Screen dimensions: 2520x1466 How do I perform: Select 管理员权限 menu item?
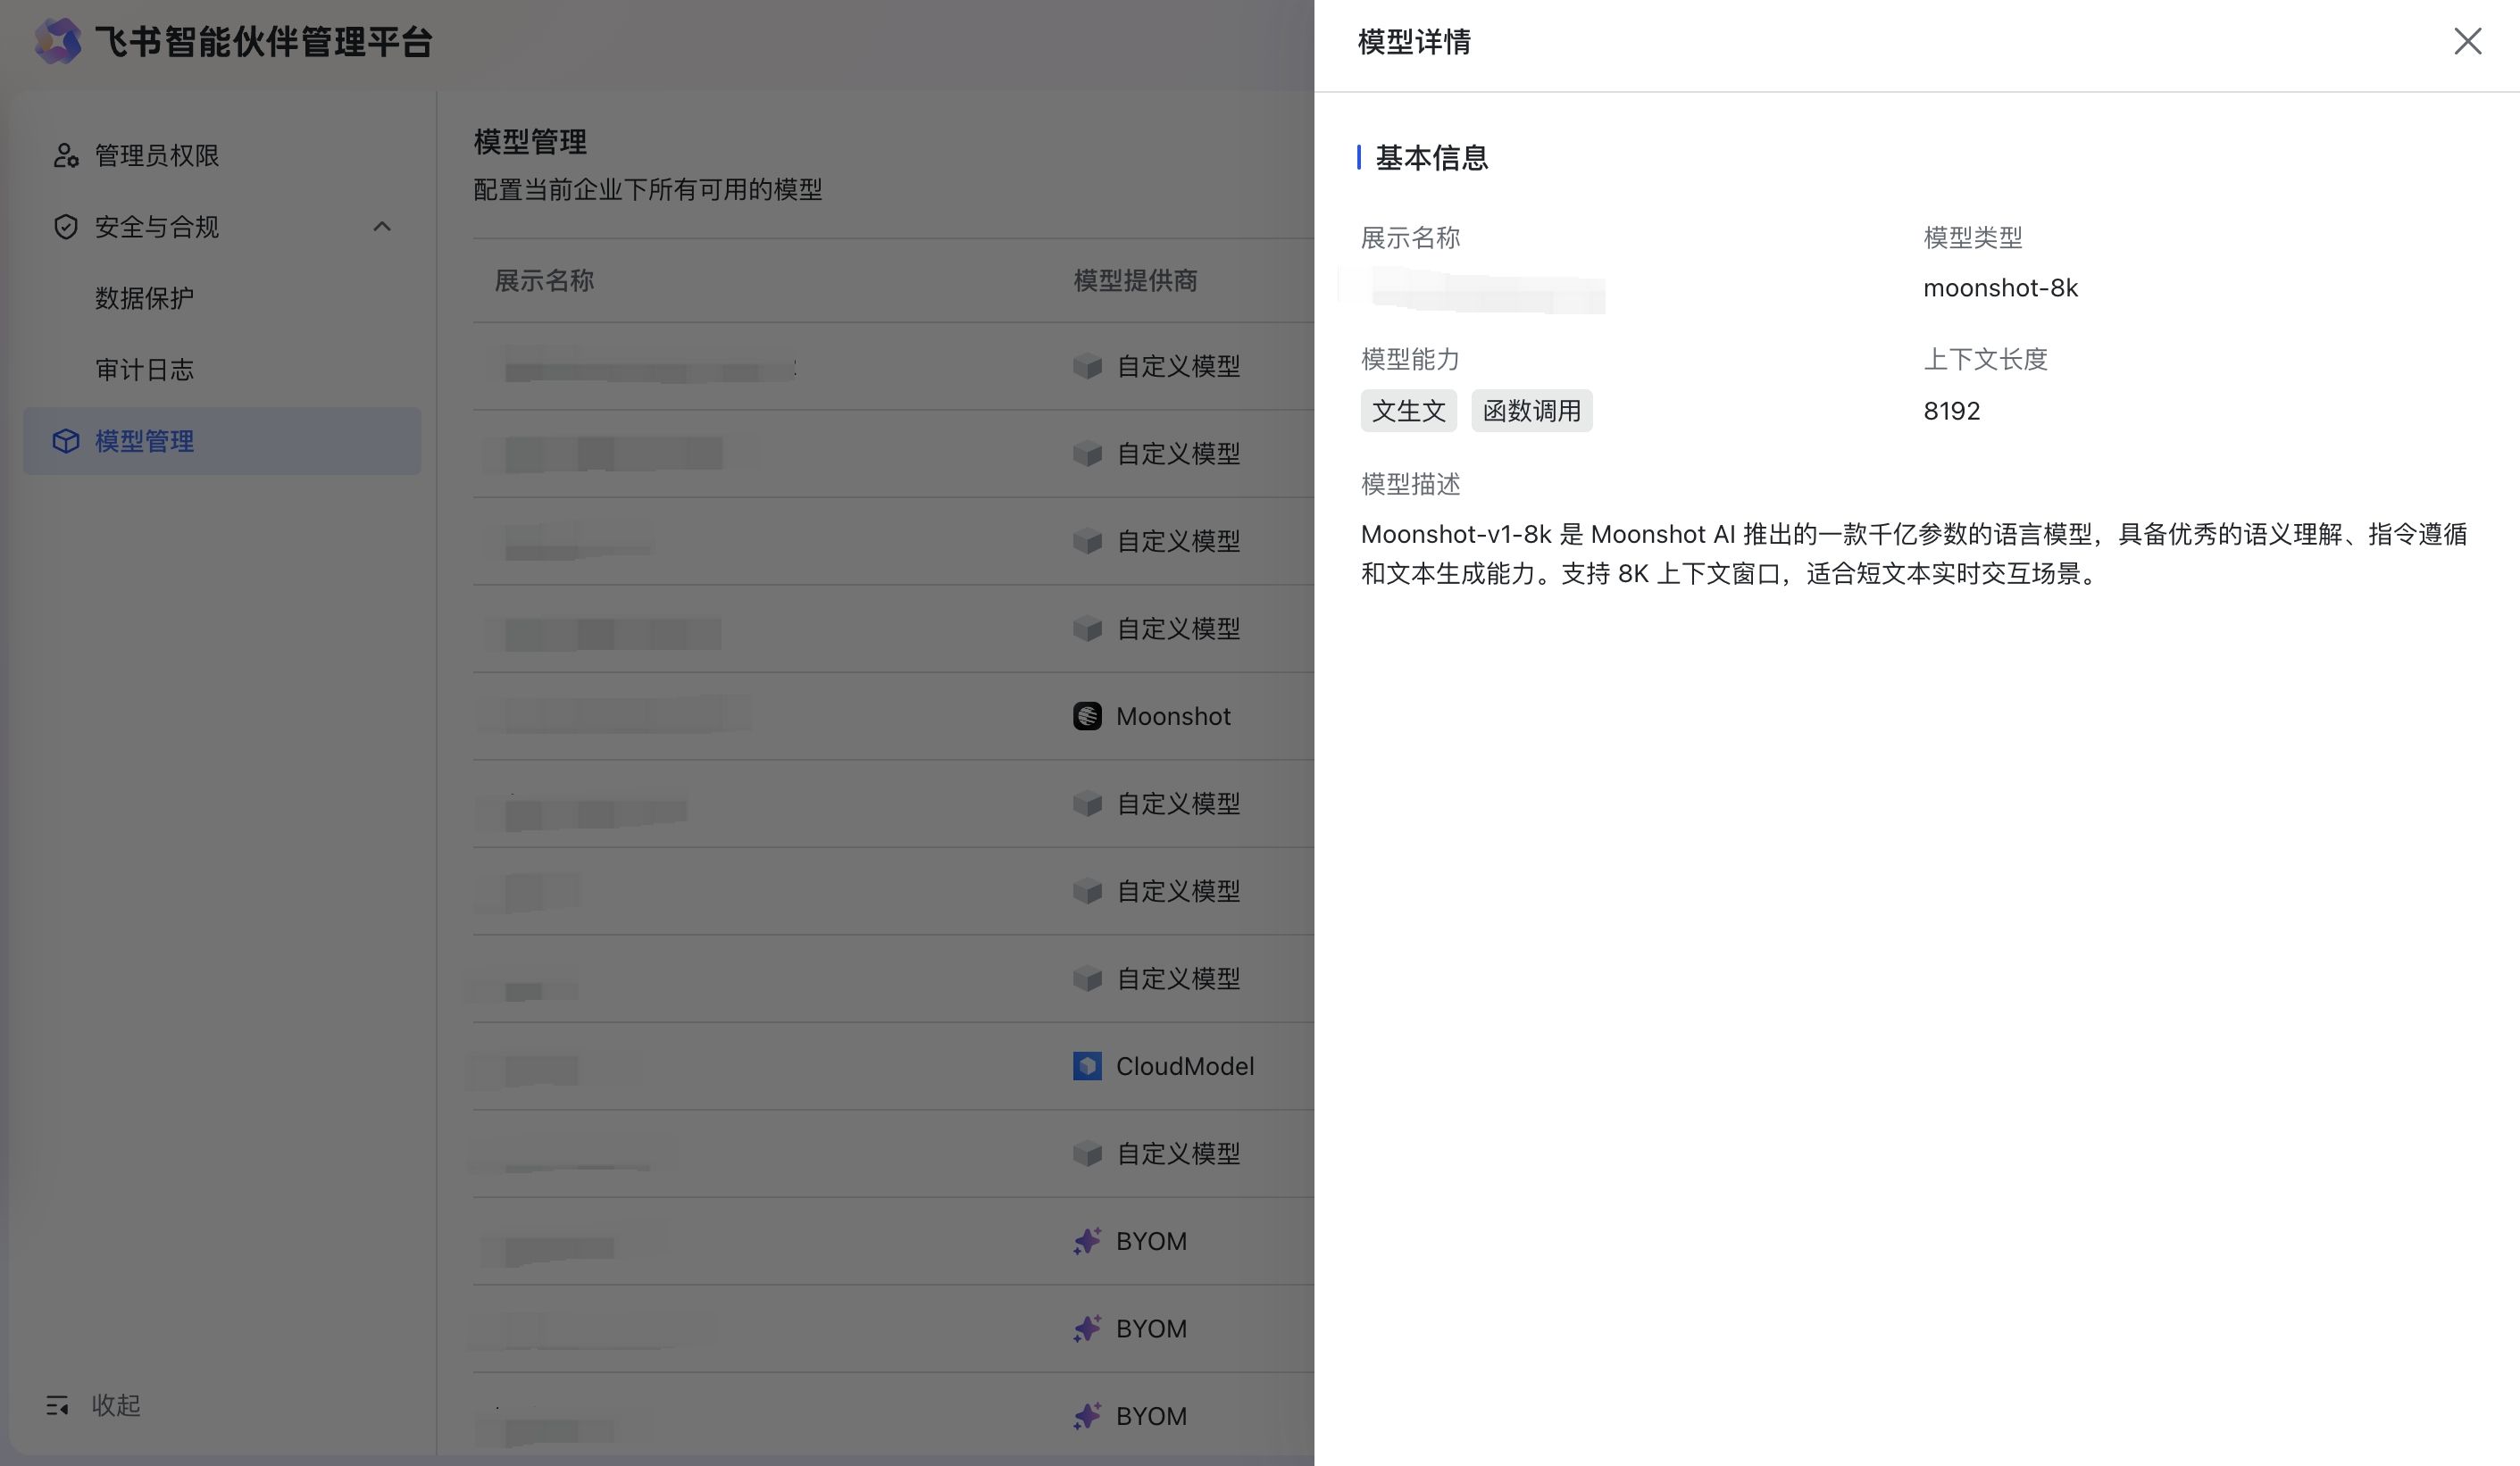point(157,155)
